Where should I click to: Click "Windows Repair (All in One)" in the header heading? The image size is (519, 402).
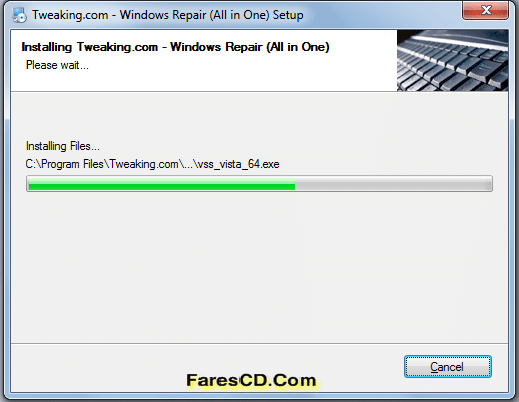250,47
